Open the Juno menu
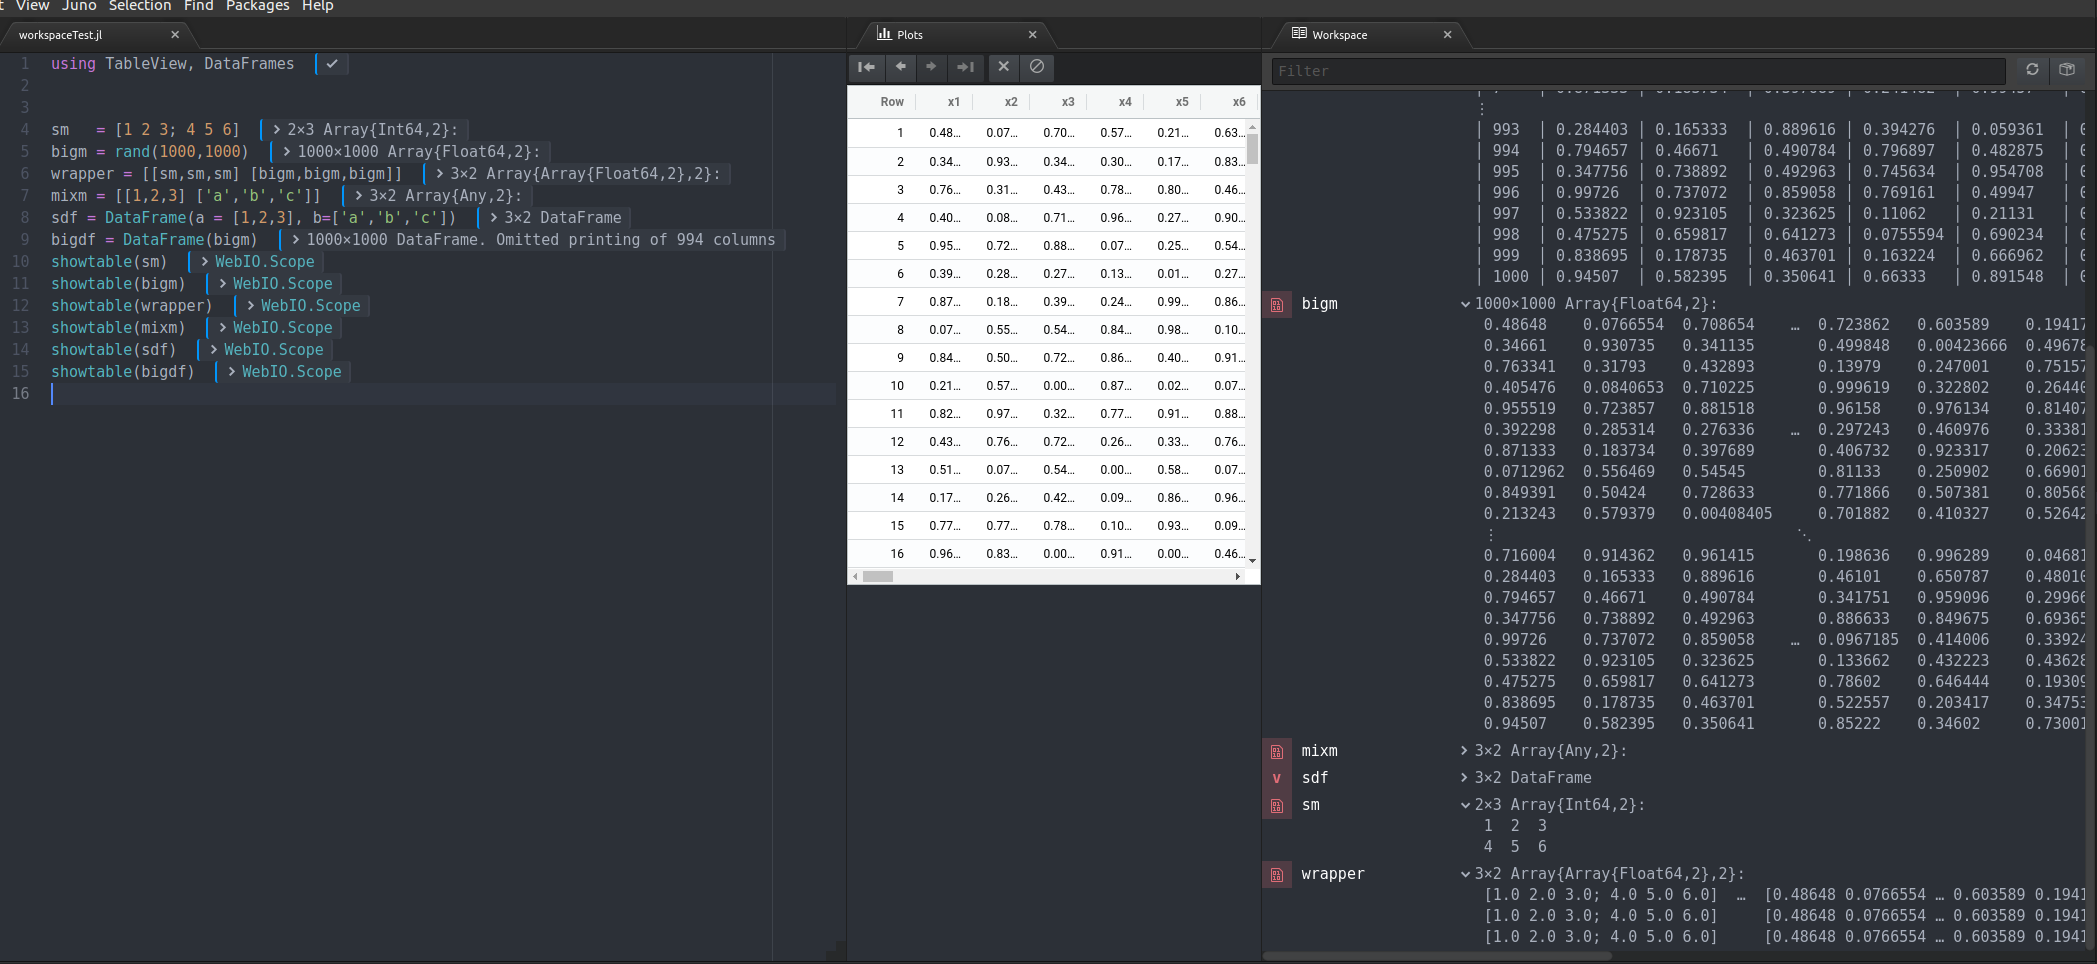 79,6
